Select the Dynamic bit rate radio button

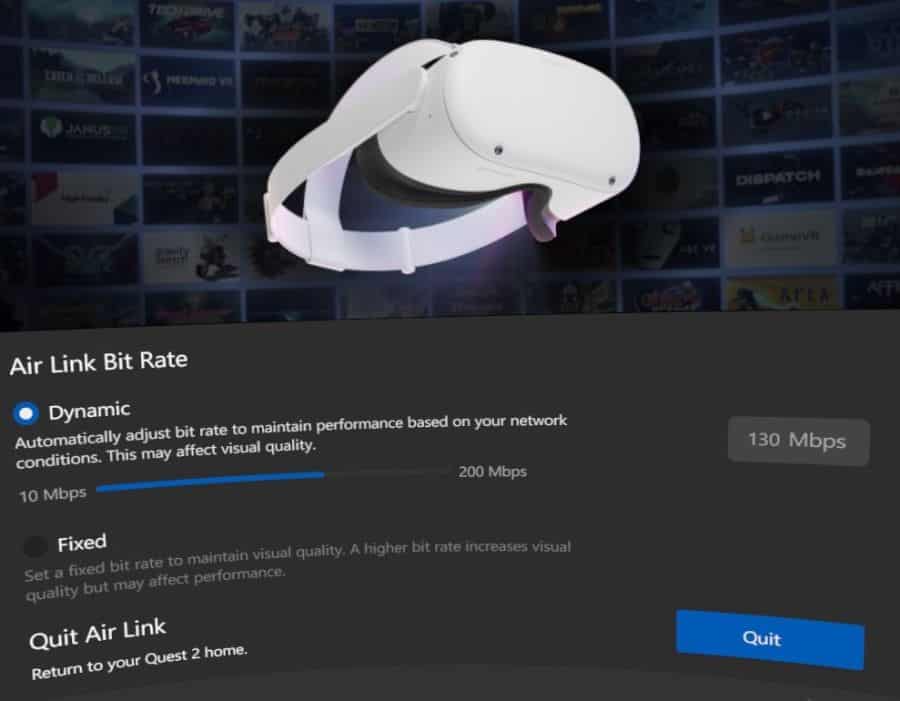tap(26, 413)
